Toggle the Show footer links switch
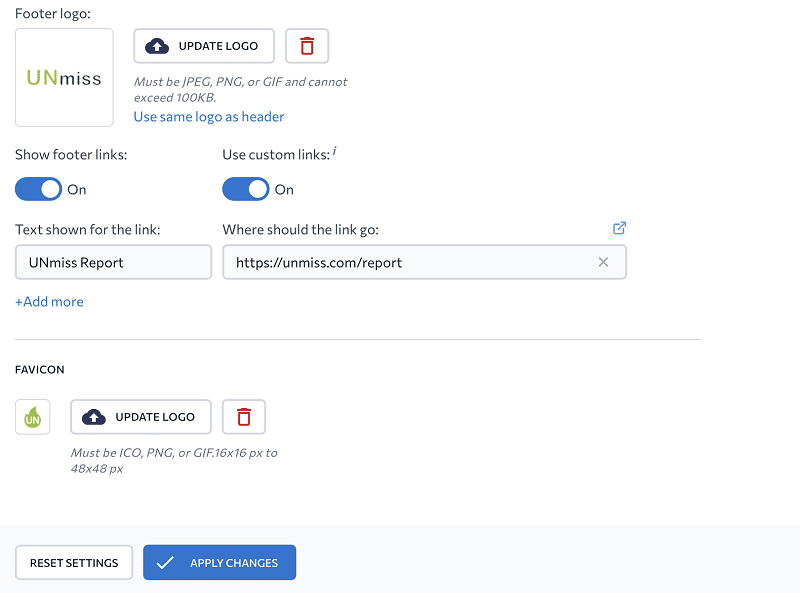Image resolution: width=800 pixels, height=593 pixels. coord(38,189)
